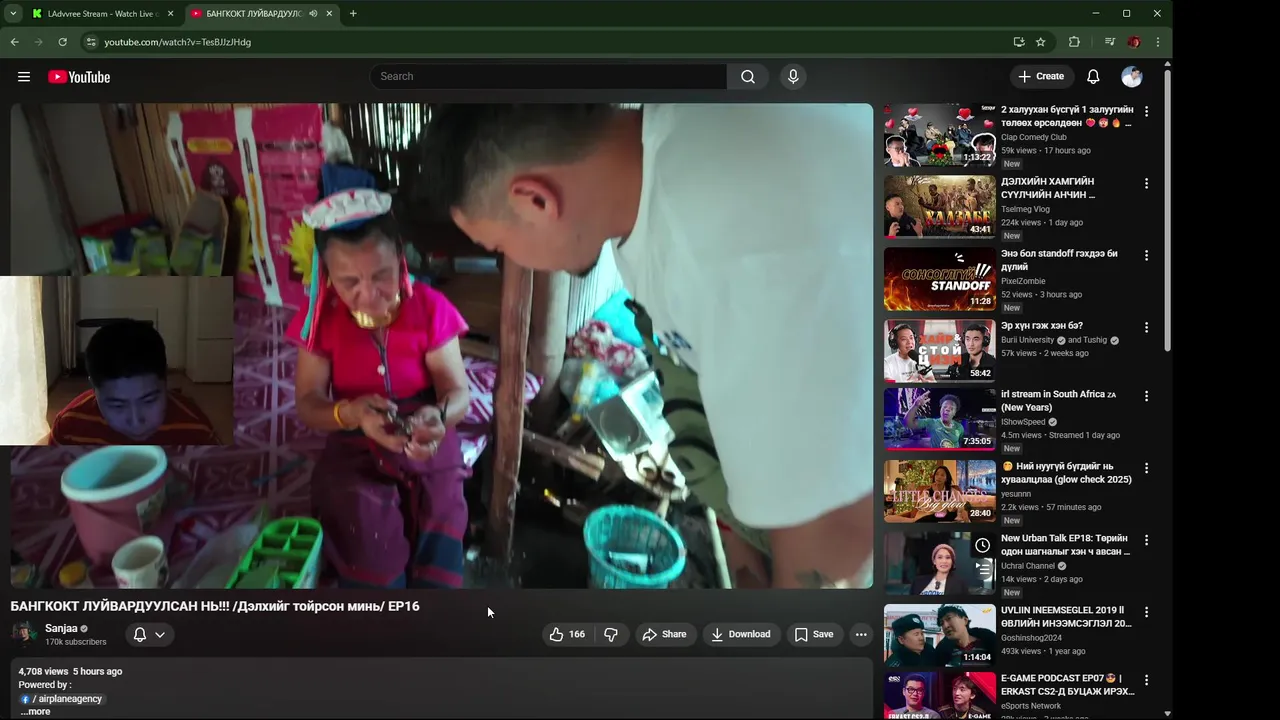Image resolution: width=1280 pixels, height=720 pixels.
Task: Open the PixelZombie standoff video thumbnail
Action: (940, 279)
